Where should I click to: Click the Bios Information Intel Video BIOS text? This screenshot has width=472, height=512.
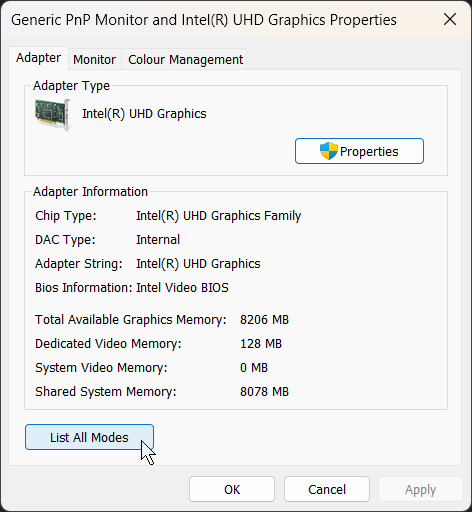click(182, 288)
